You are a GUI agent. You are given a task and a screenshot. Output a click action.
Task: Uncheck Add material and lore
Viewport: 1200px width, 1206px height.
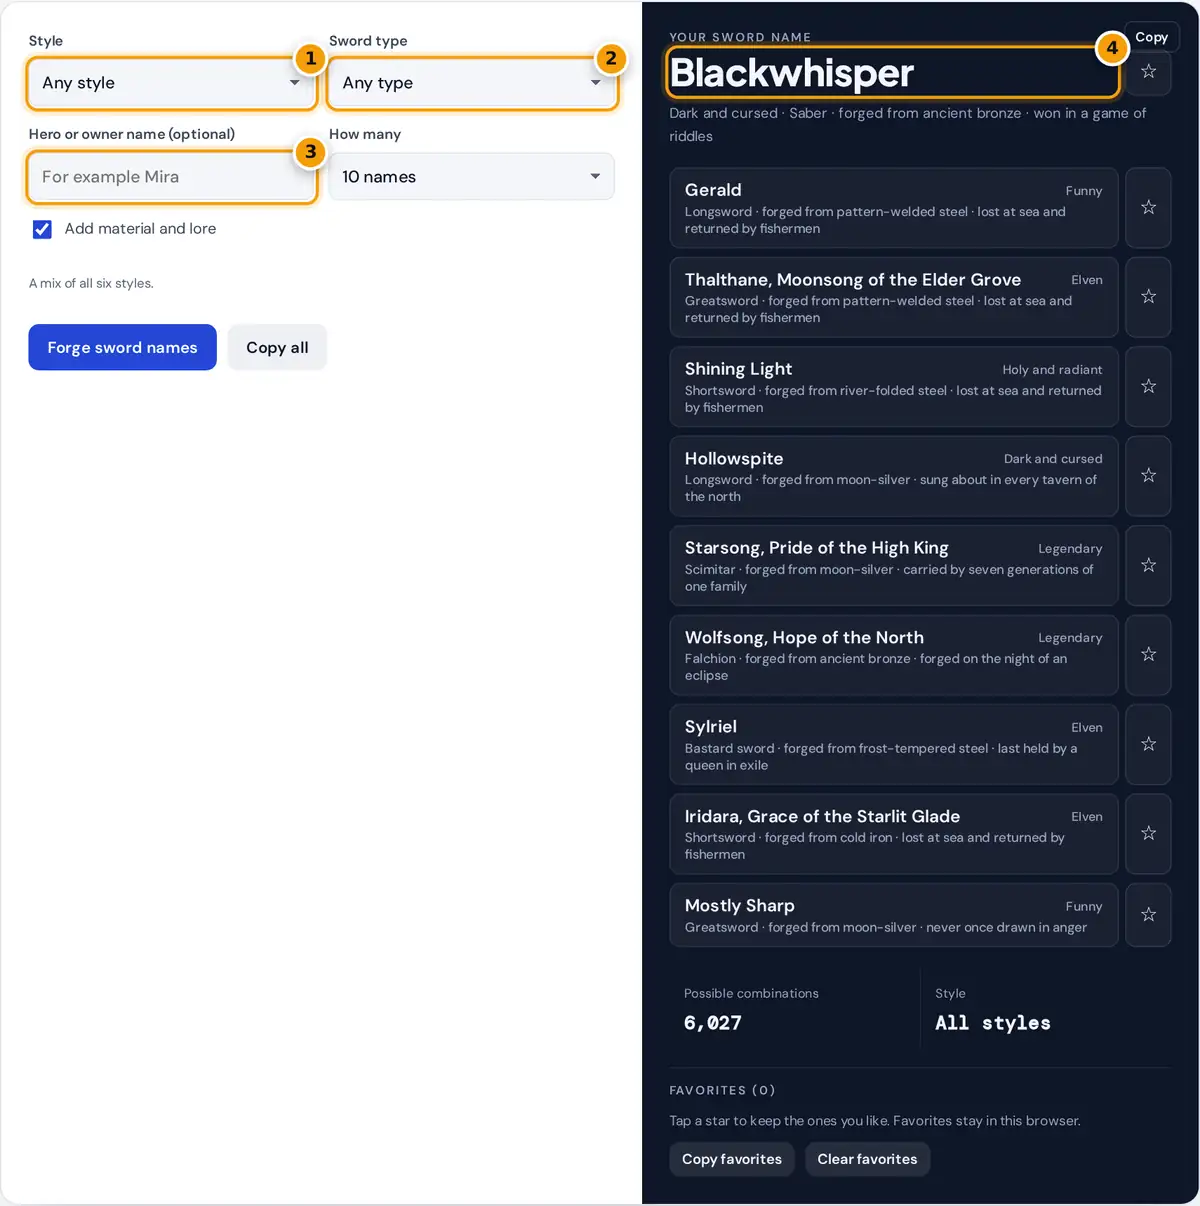point(42,229)
